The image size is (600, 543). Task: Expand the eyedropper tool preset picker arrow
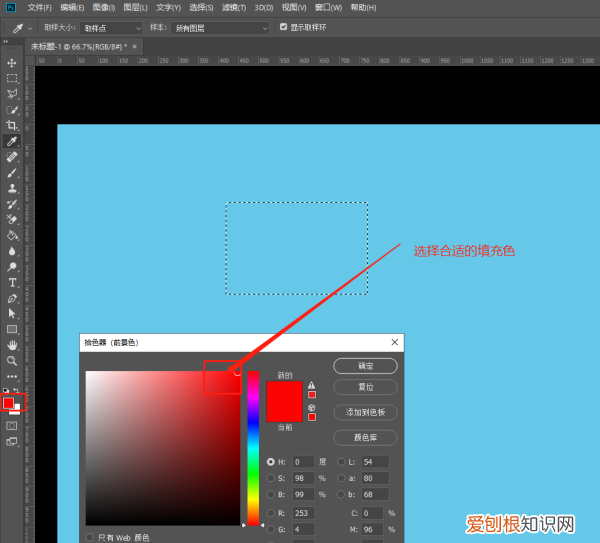(x=29, y=28)
